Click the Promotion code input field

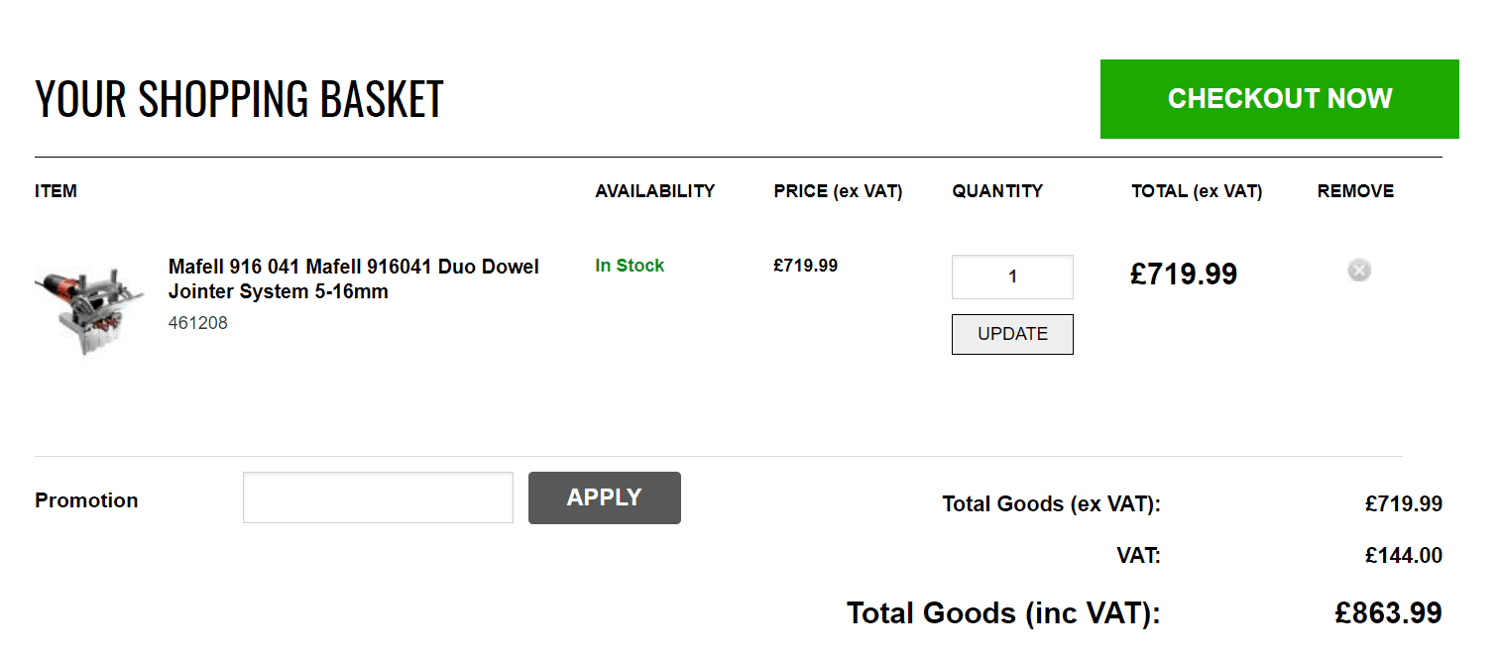pos(377,497)
